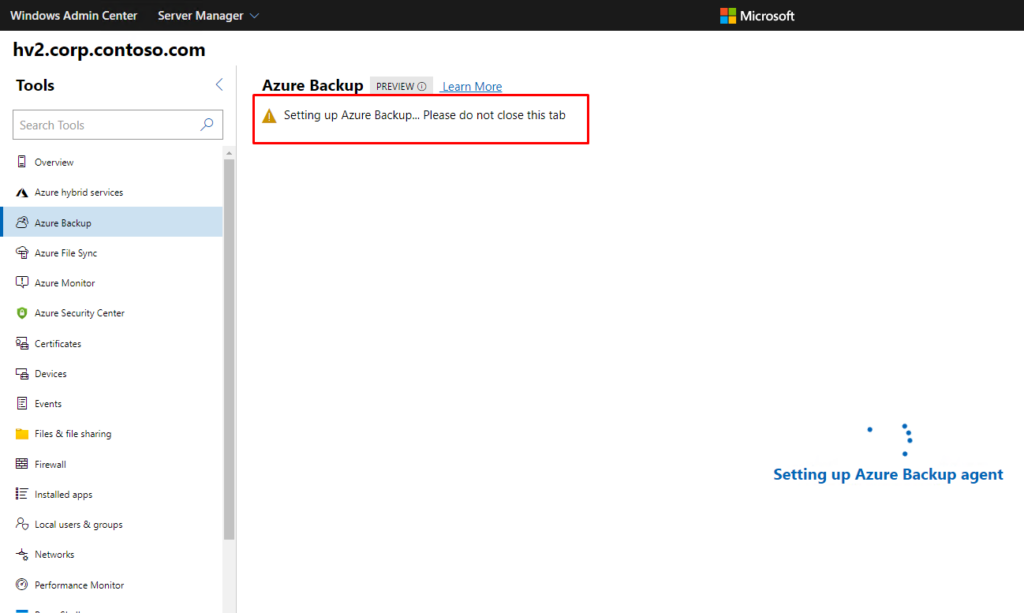
Task: Click the Files & file sharing folder icon
Action: [22, 433]
